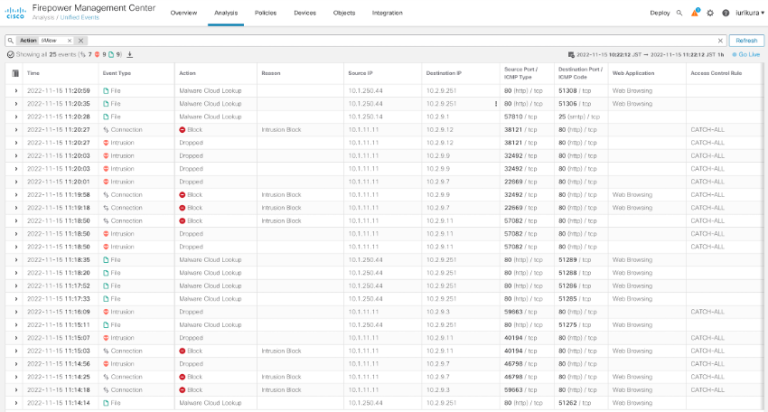Click source IP 10.1.250.14
Image resolution: width=768 pixels, height=412 pixels.
[365, 117]
